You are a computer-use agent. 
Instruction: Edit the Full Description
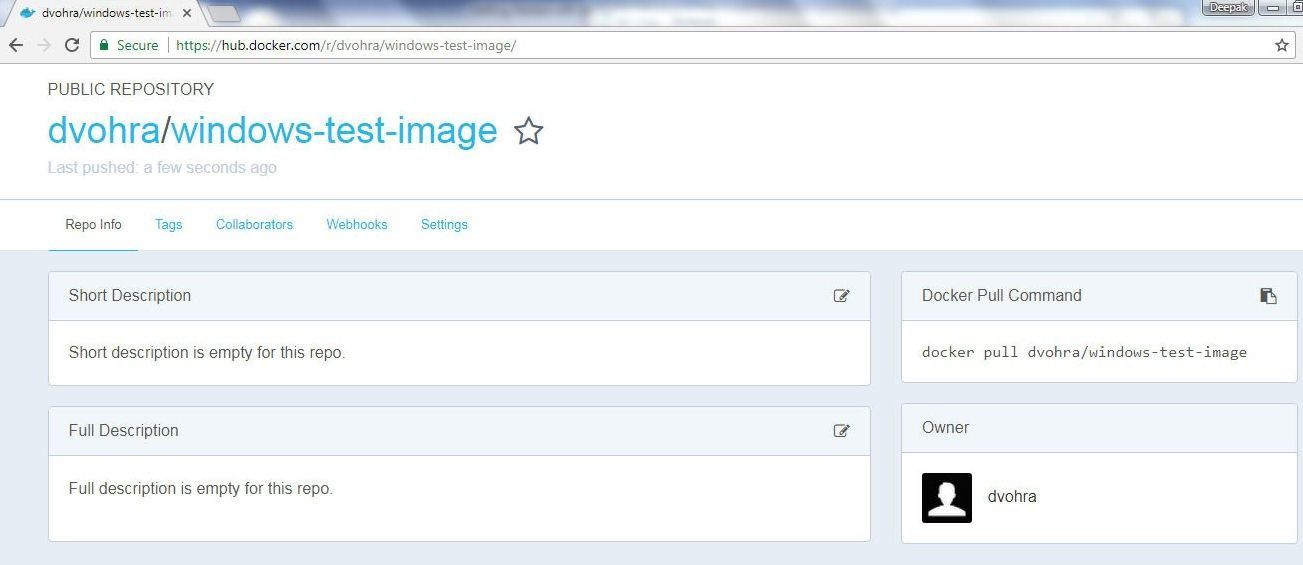click(842, 431)
